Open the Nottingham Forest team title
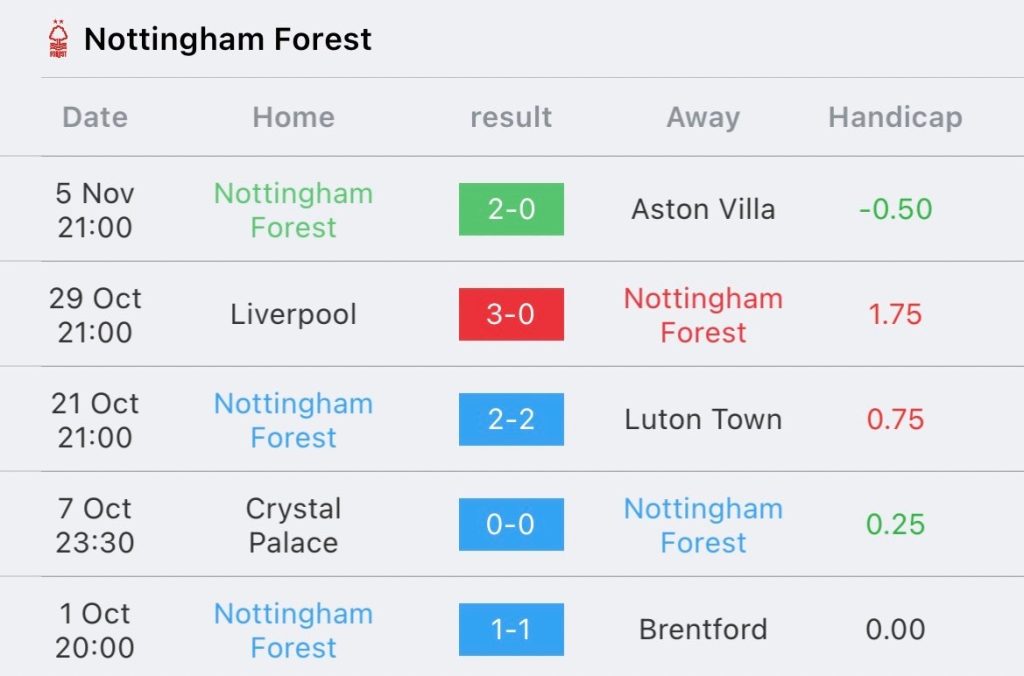Image resolution: width=1024 pixels, height=676 pixels. coord(228,39)
